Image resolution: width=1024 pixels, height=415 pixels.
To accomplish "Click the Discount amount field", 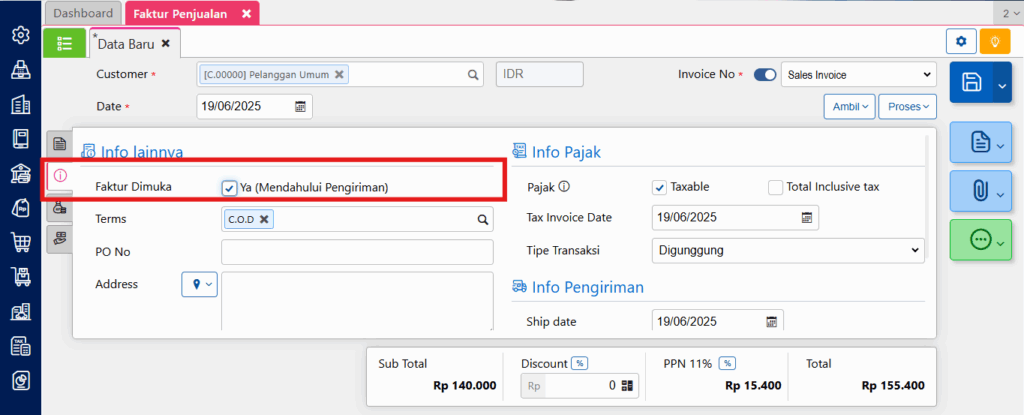I will (579, 386).
